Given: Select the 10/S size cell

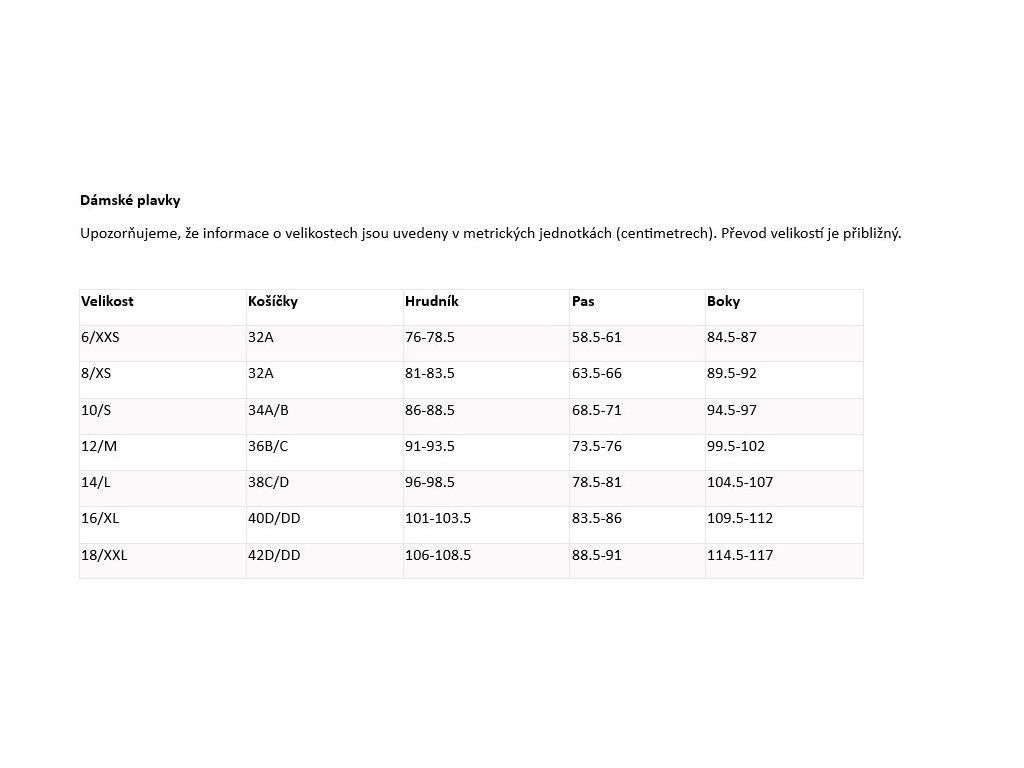Looking at the screenshot, I should pos(96,410).
